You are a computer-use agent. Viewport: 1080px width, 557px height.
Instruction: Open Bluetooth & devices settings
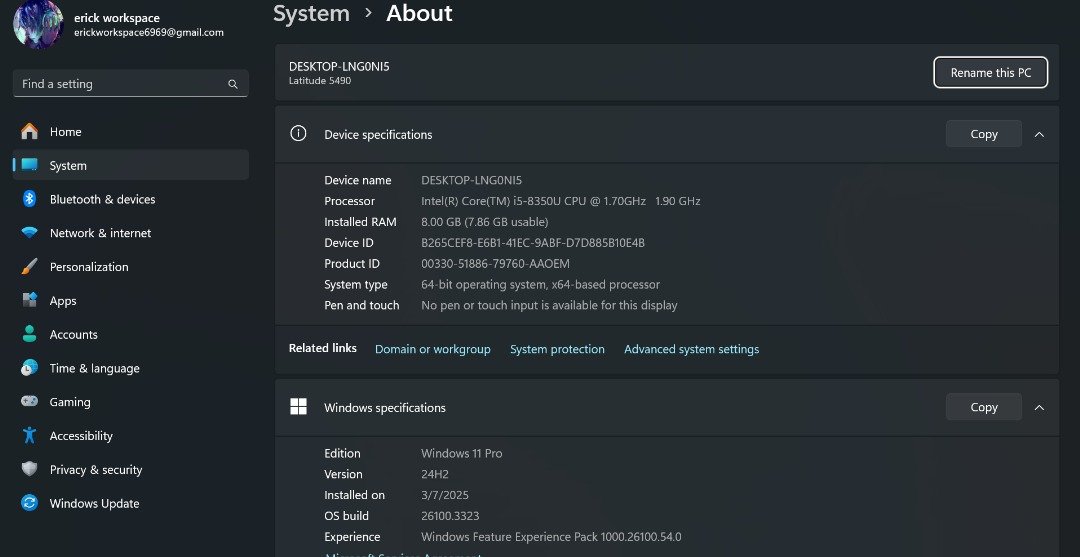point(131,199)
